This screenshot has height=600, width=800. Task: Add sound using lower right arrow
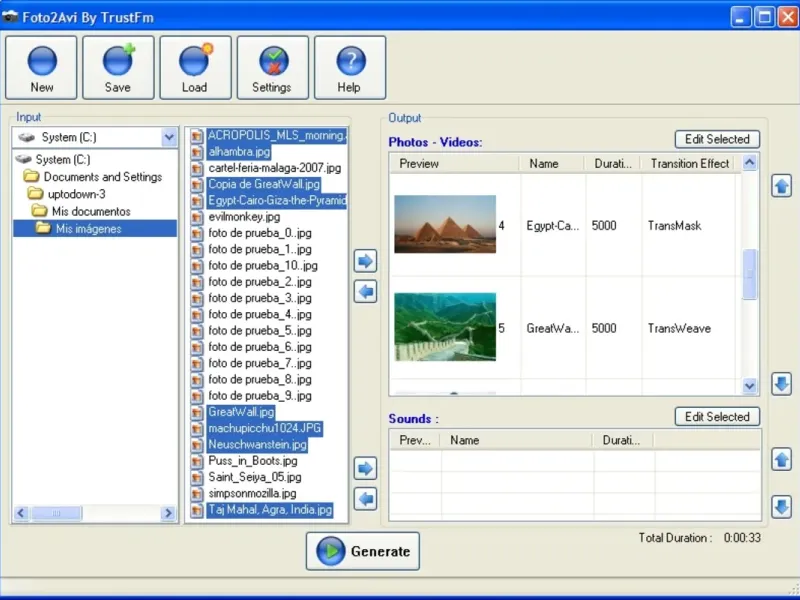click(366, 468)
